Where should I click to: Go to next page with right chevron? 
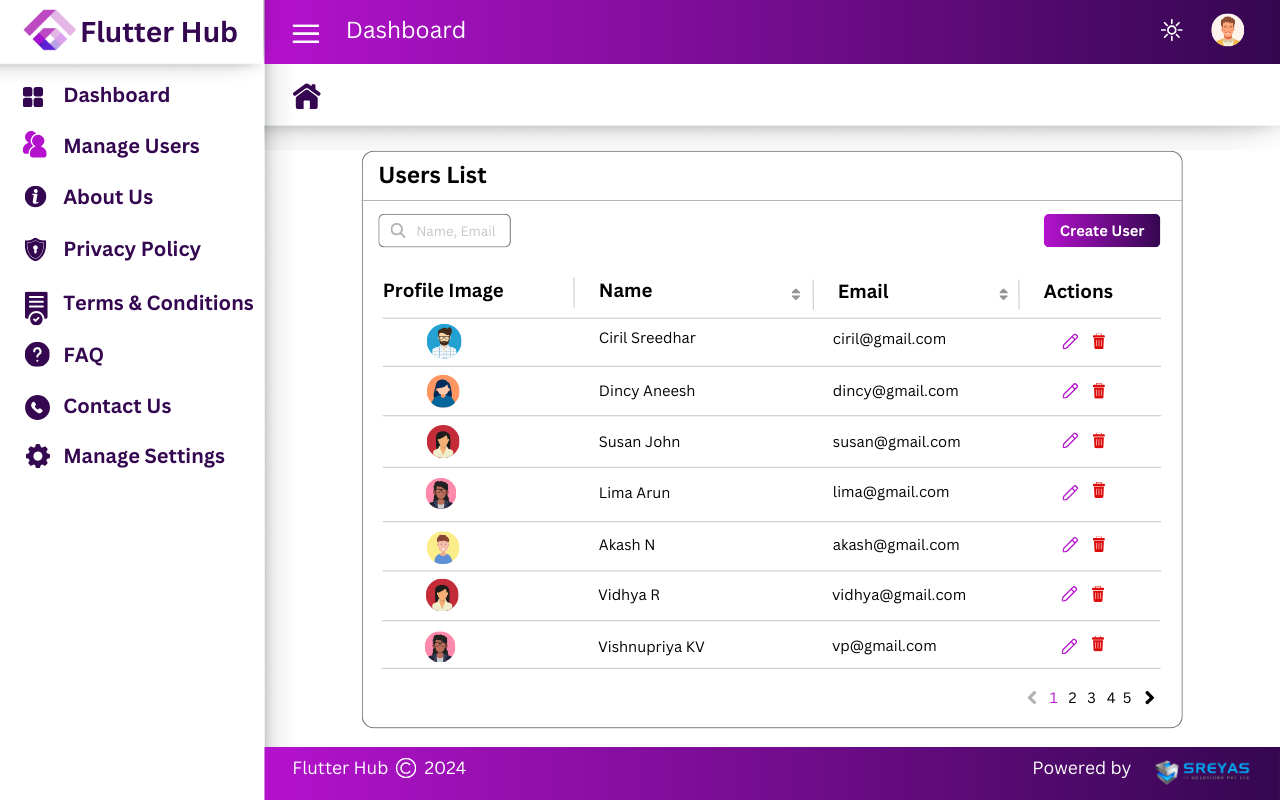point(1150,698)
